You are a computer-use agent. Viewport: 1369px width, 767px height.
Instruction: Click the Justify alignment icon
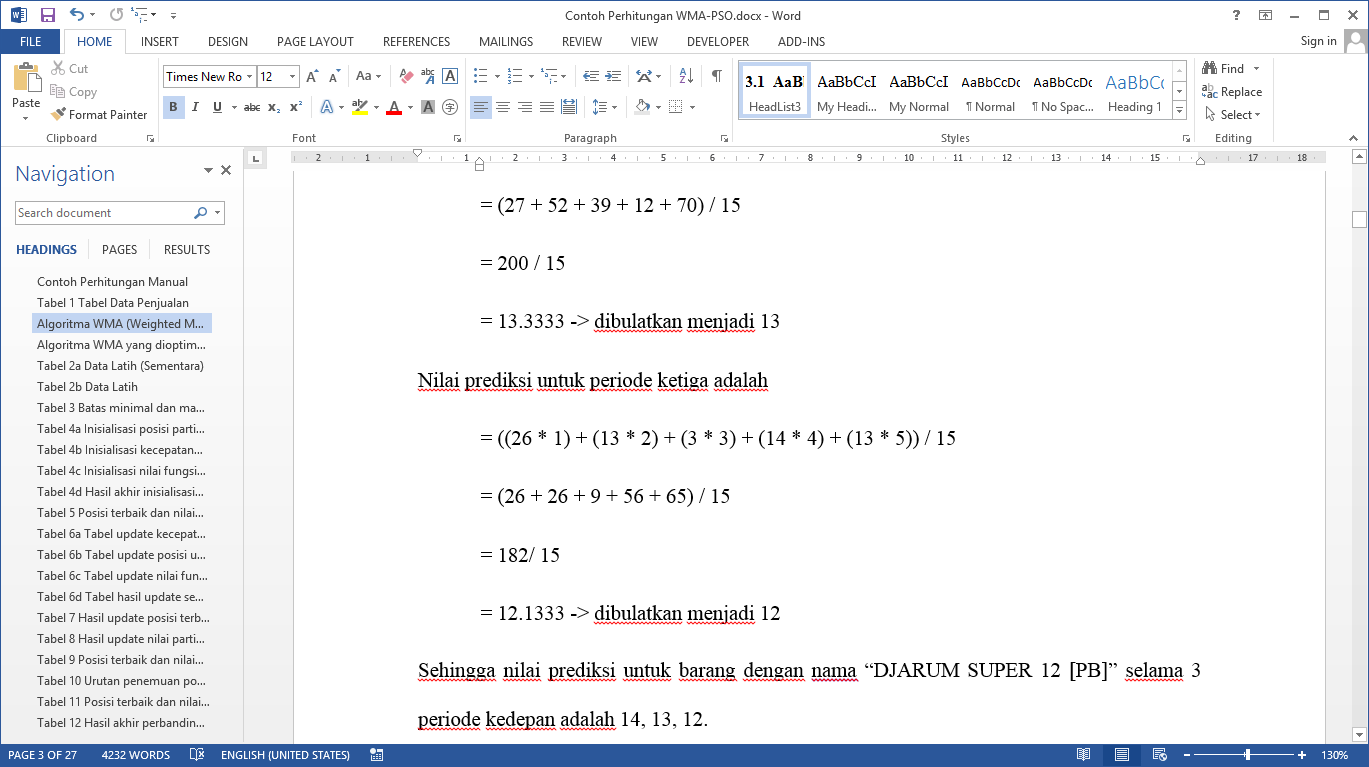pos(547,107)
